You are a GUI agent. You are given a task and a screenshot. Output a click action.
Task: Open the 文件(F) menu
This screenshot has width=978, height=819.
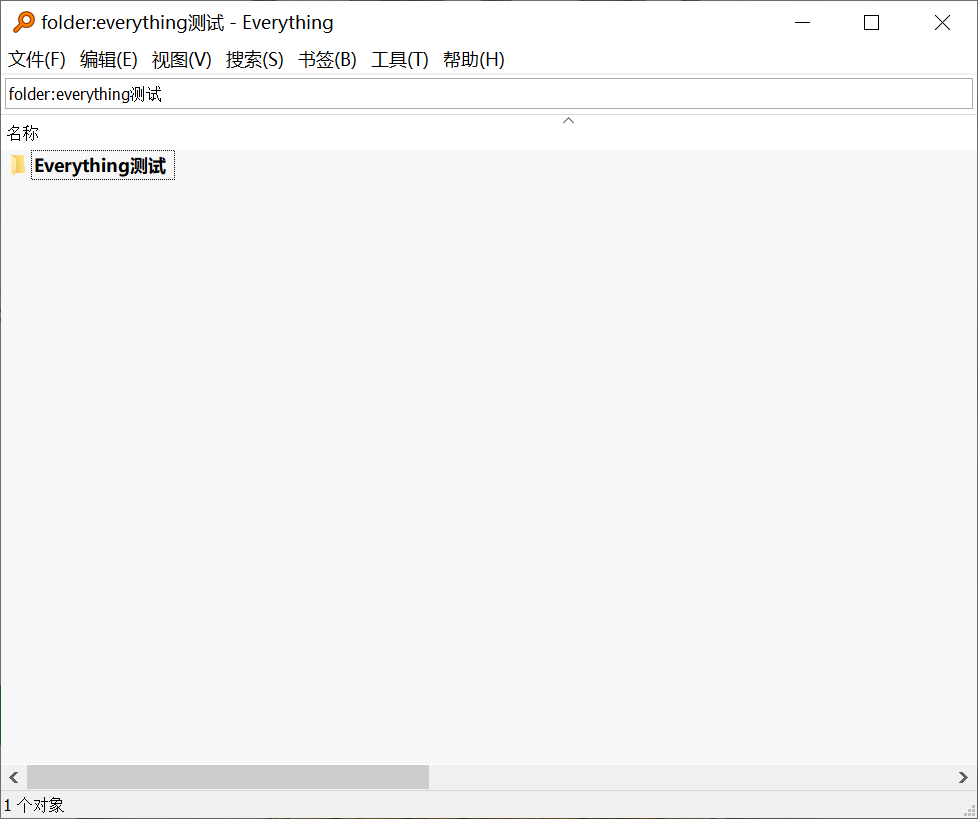click(36, 60)
